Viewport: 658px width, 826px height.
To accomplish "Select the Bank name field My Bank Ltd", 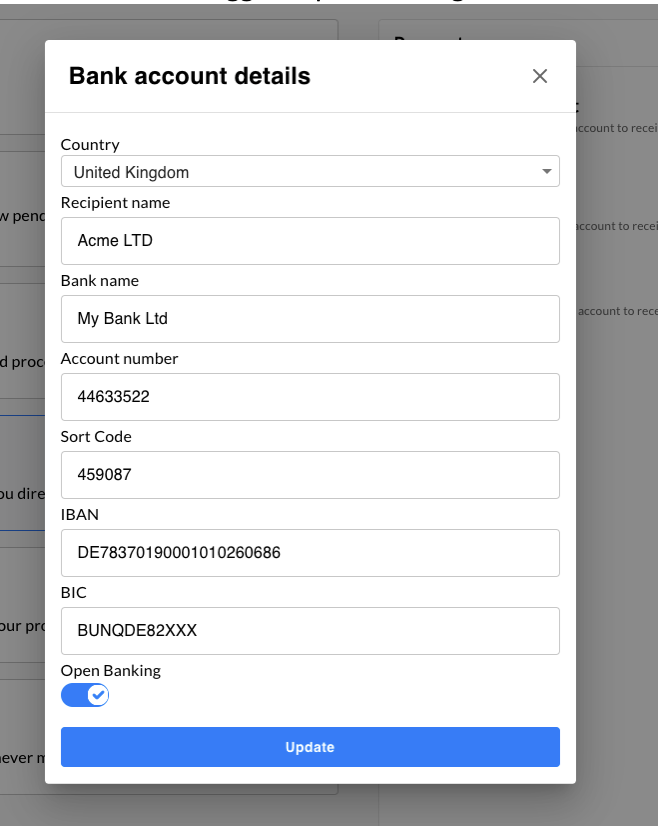I will click(x=310, y=319).
